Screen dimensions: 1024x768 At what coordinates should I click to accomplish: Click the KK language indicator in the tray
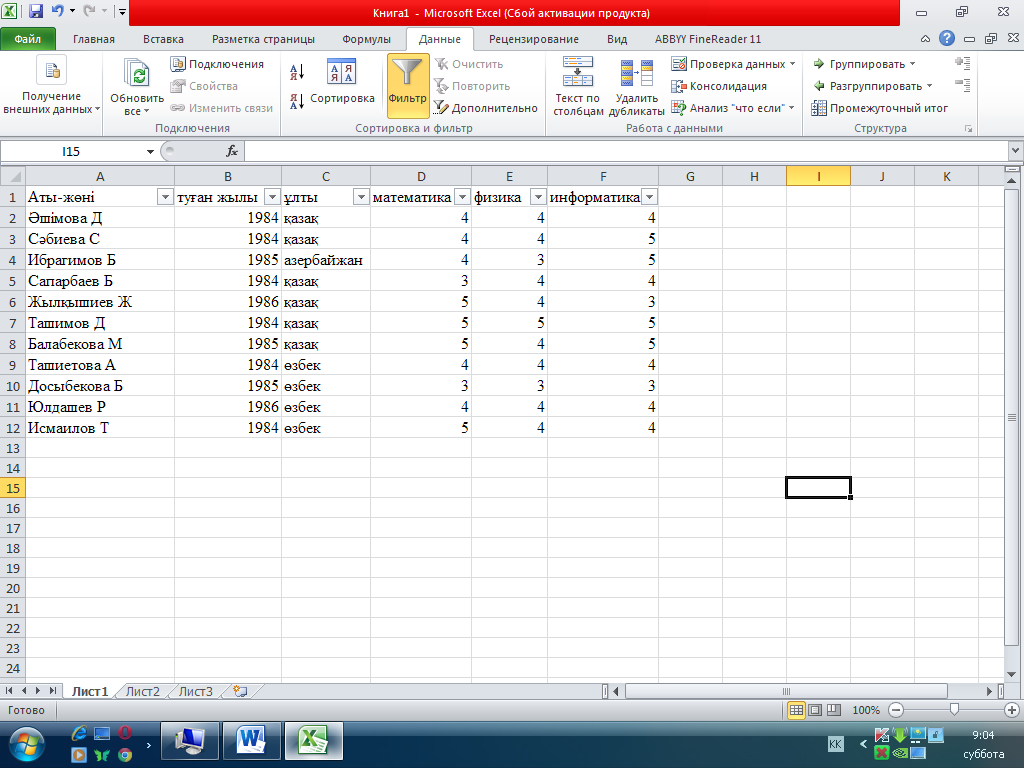835,744
